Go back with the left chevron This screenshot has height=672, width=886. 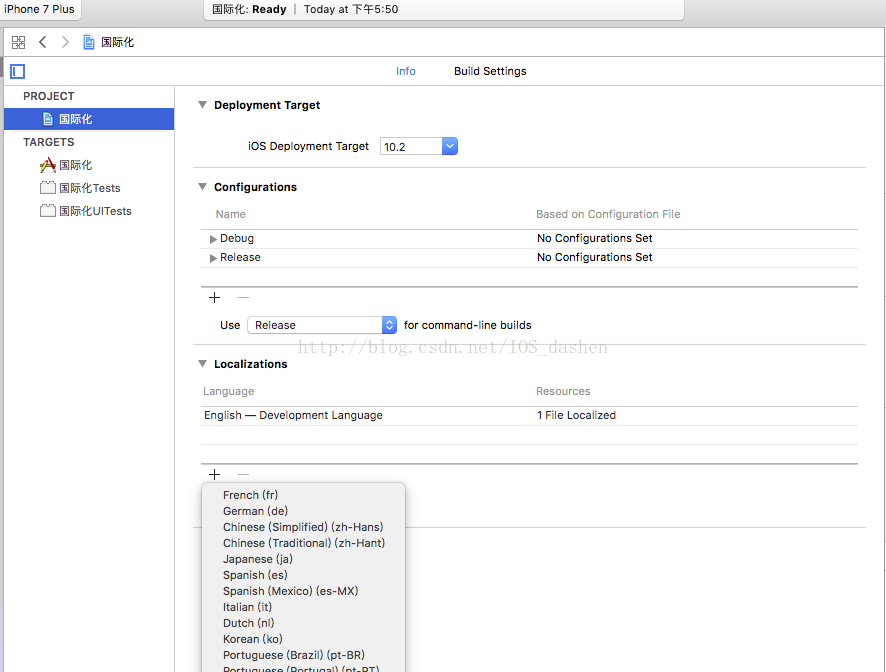pos(42,42)
